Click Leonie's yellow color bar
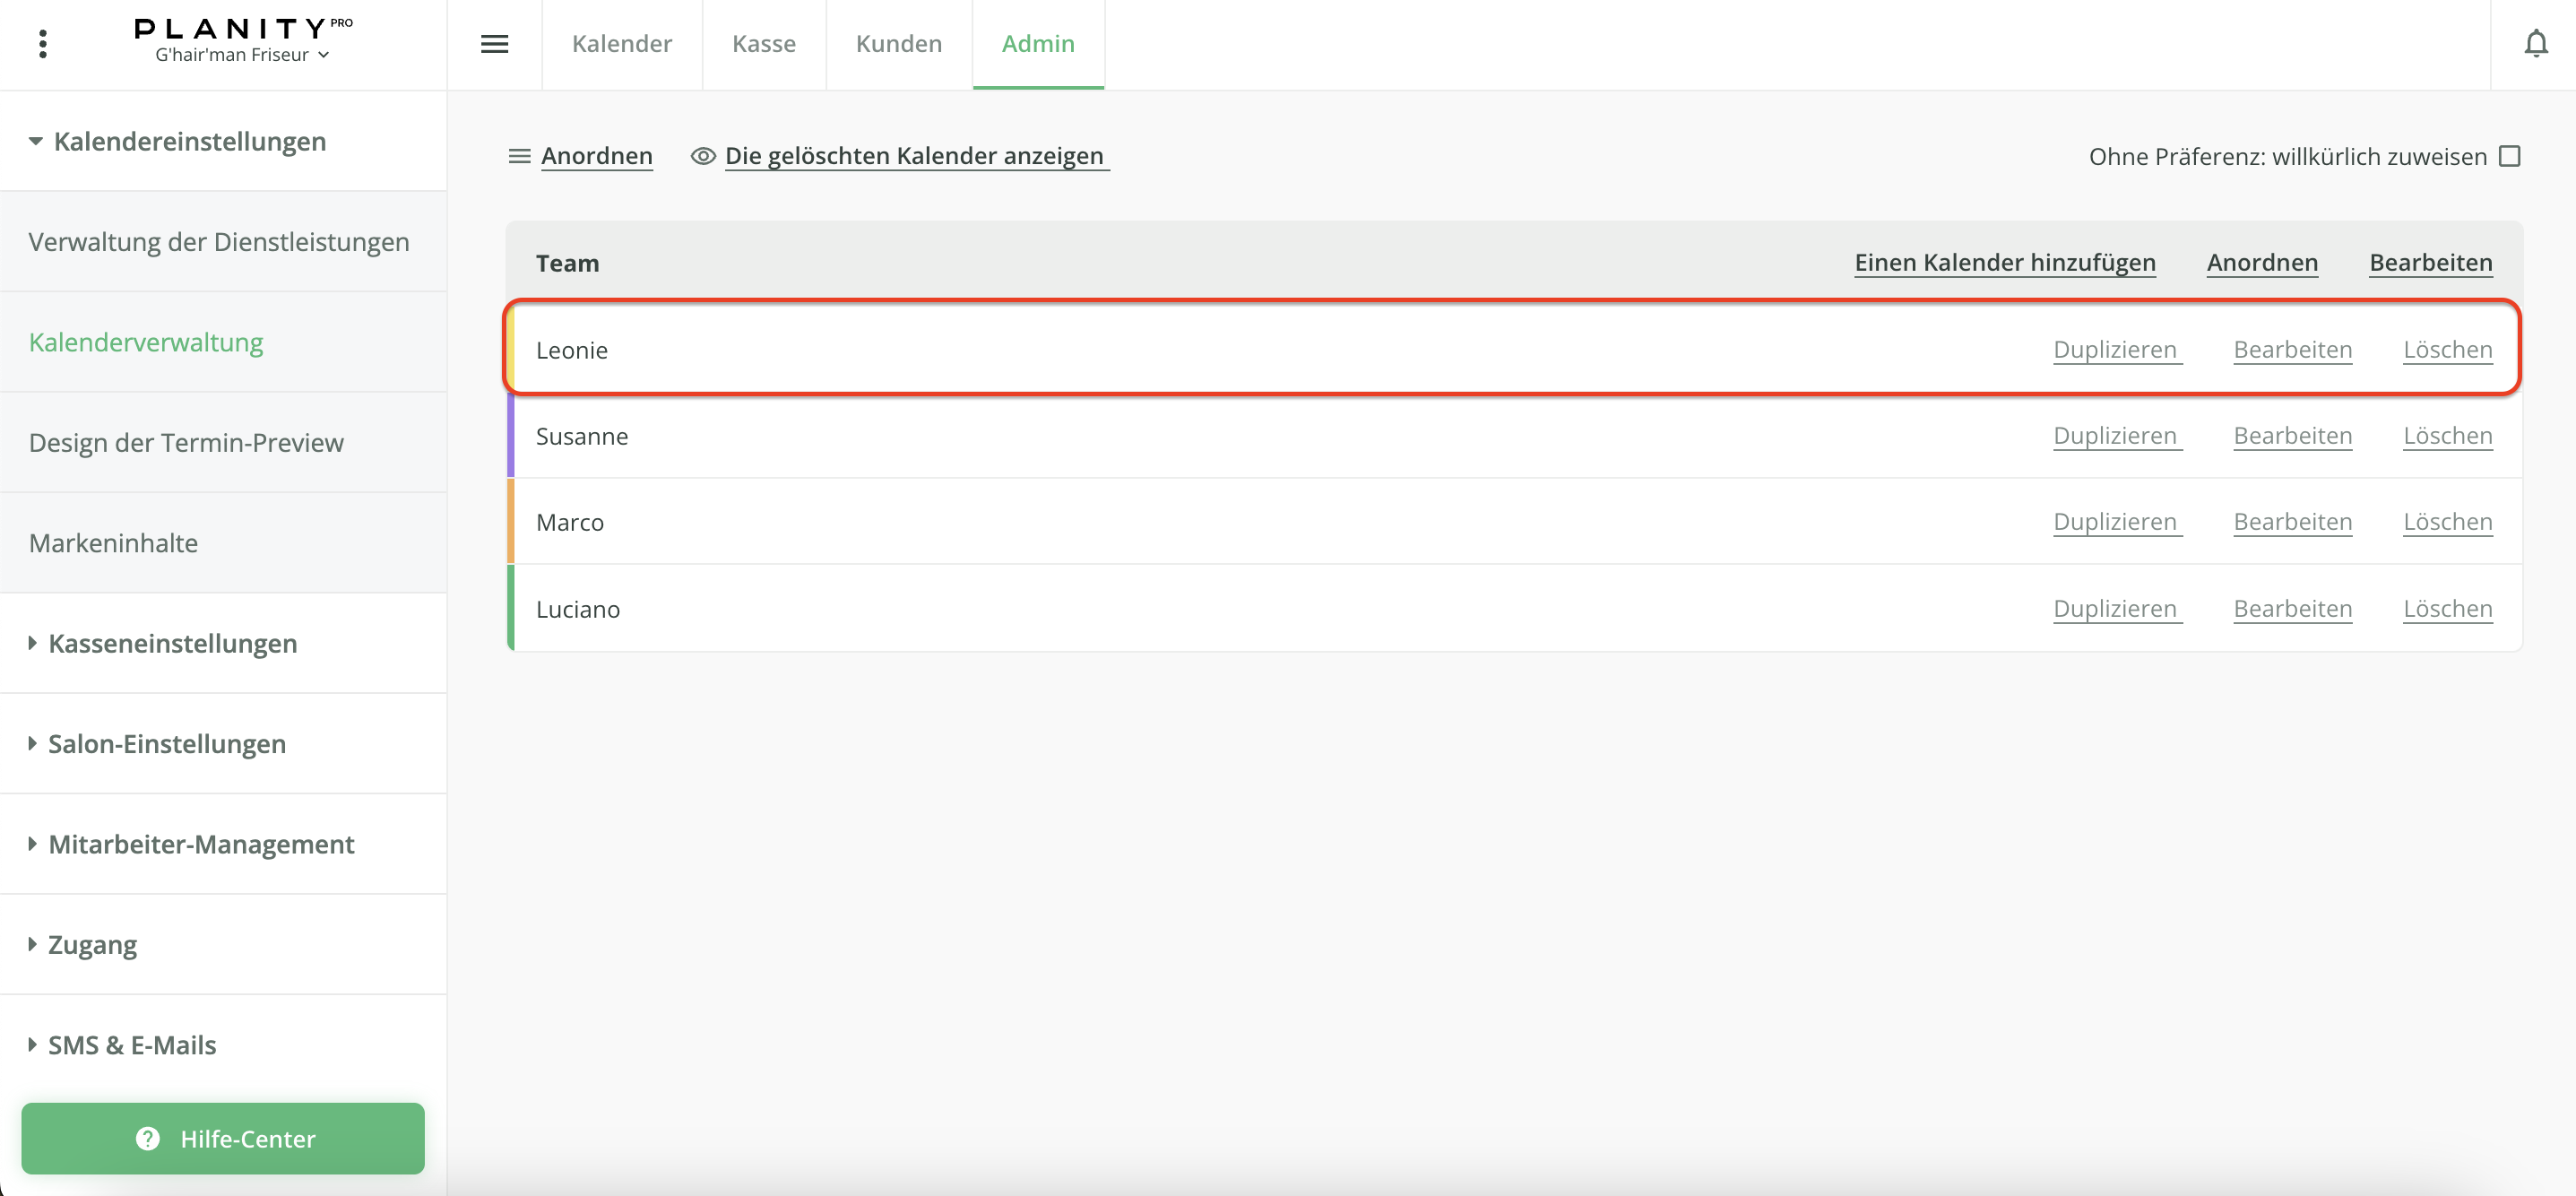Image resolution: width=2576 pixels, height=1196 pixels. 511,349
